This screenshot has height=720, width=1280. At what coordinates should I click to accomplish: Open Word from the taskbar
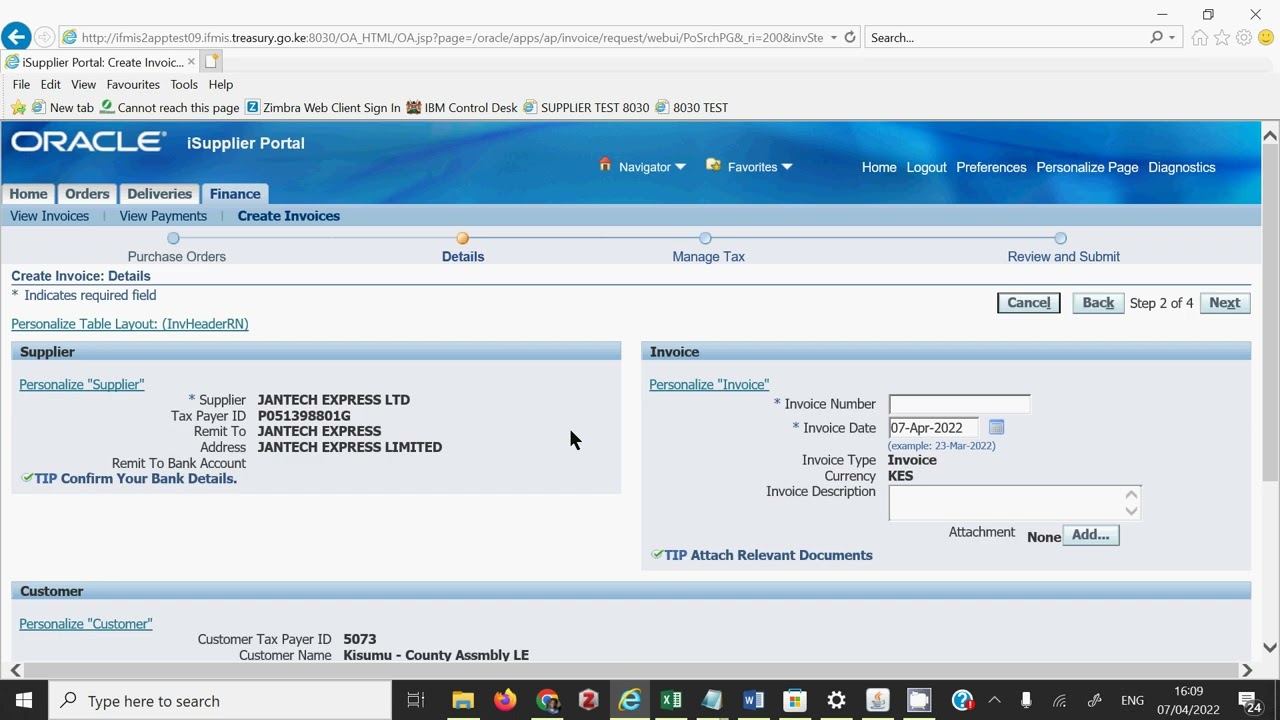coord(753,701)
